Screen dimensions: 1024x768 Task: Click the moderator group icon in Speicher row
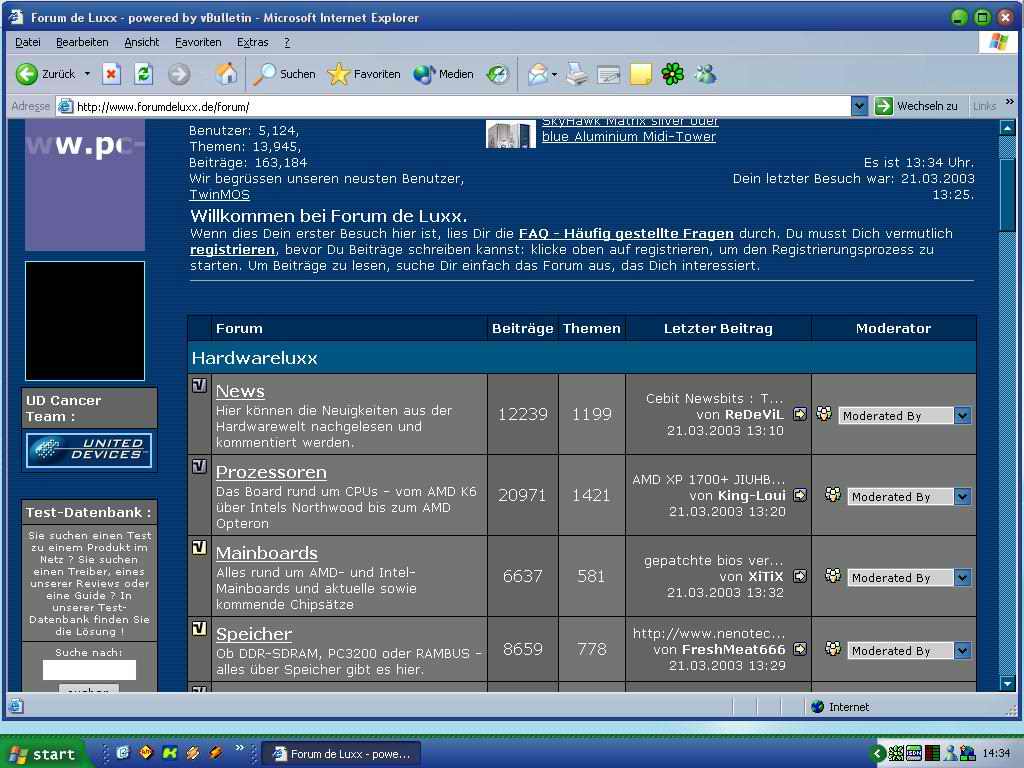tap(833, 648)
